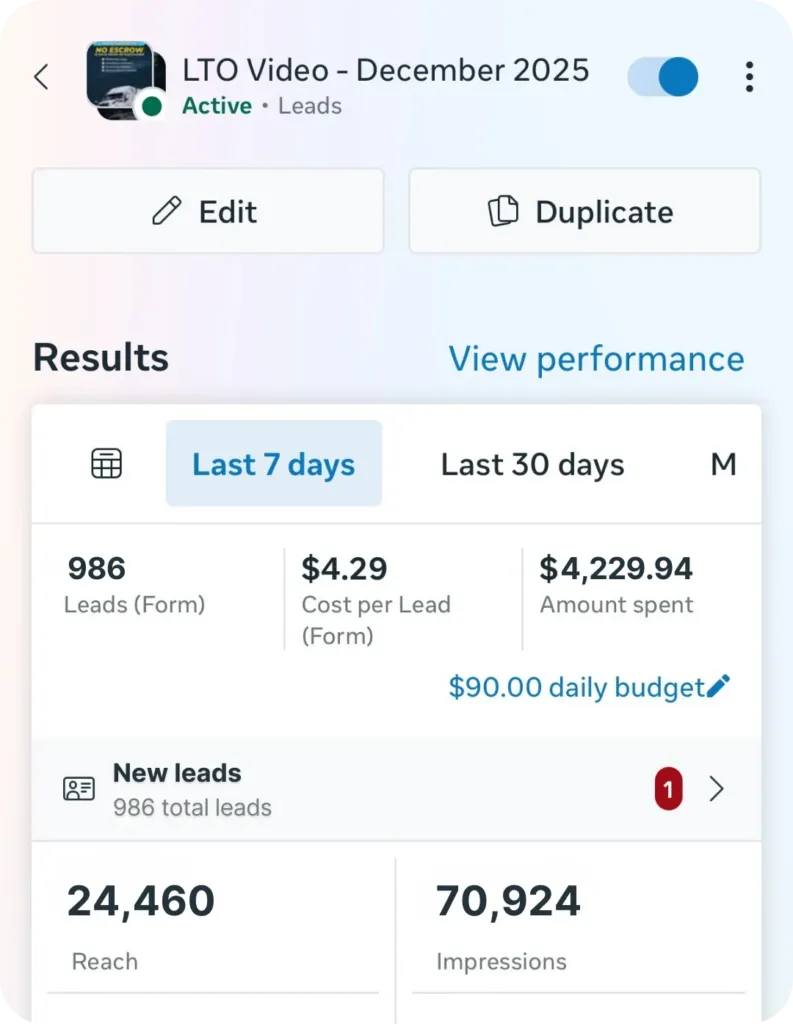This screenshot has width=793, height=1024.
Task: Toggle the LTO Video campaign switch off
Action: click(x=663, y=77)
